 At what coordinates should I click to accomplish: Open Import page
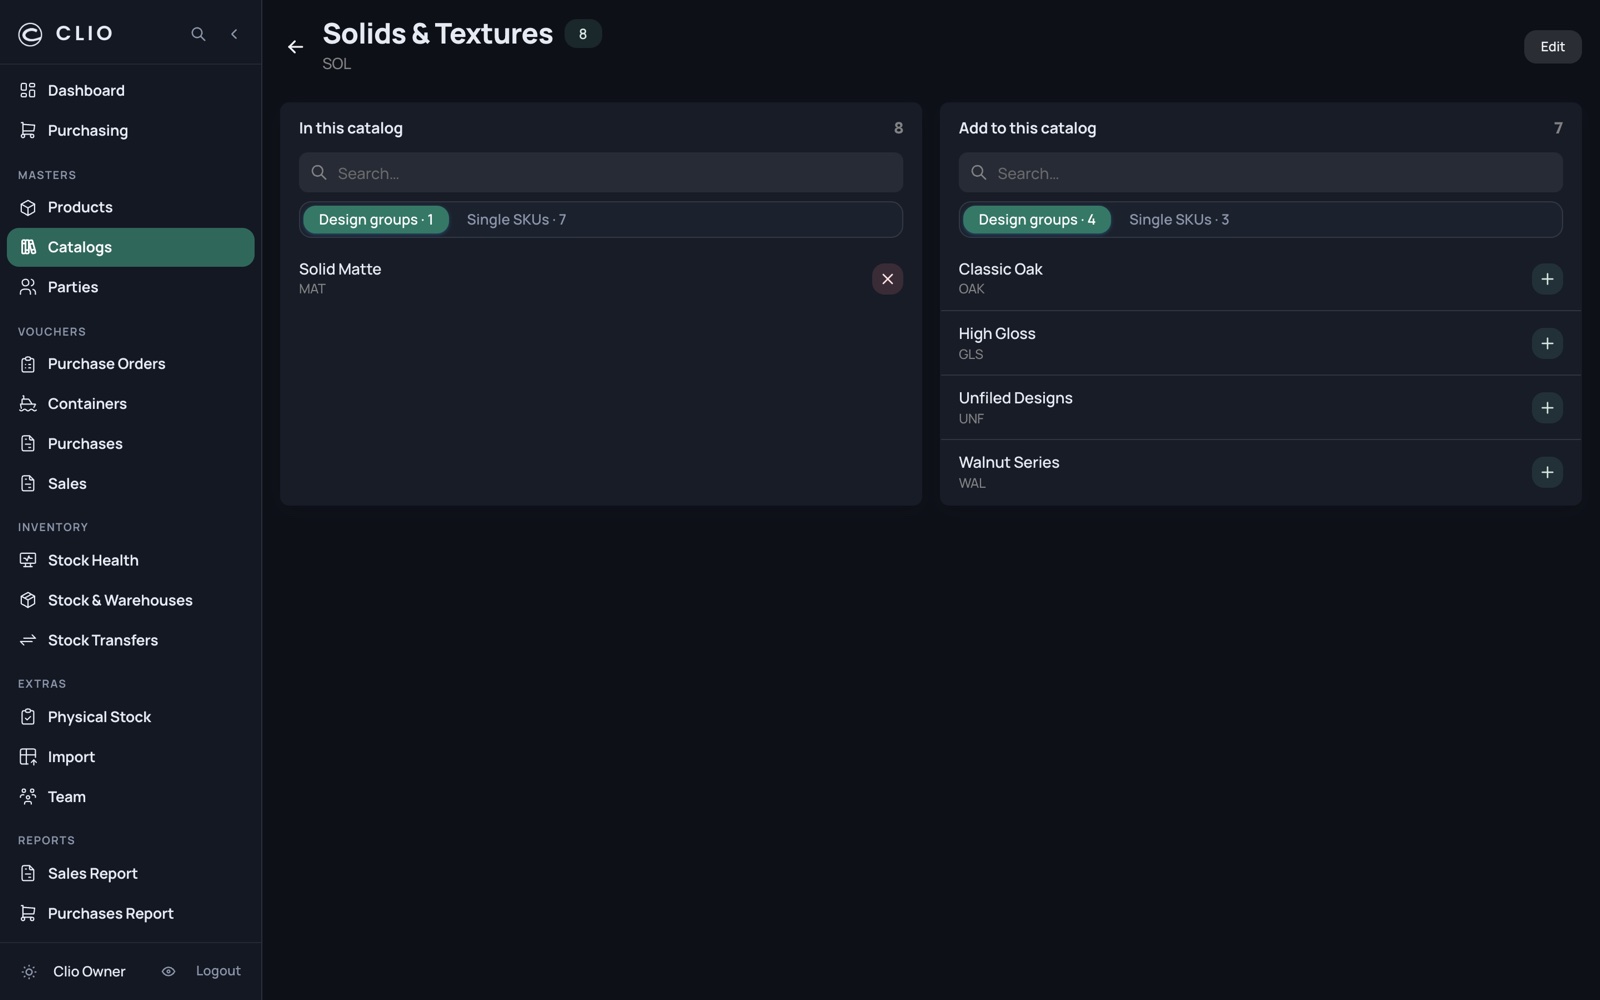131,757
